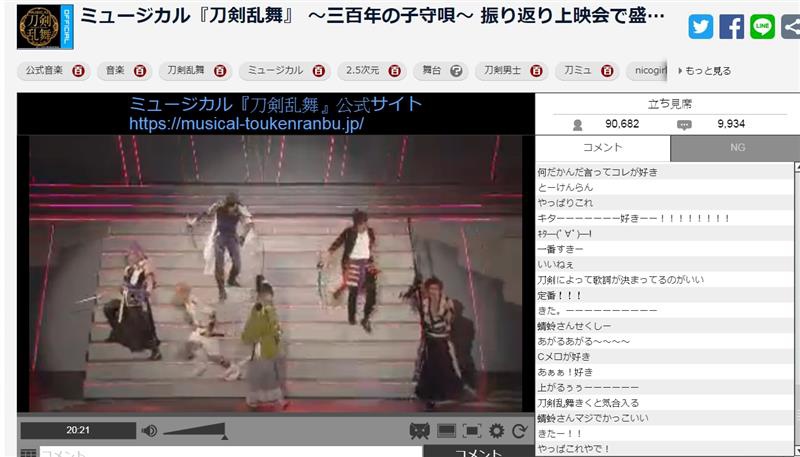
Task: Switch to the NG tab
Action: [737, 148]
